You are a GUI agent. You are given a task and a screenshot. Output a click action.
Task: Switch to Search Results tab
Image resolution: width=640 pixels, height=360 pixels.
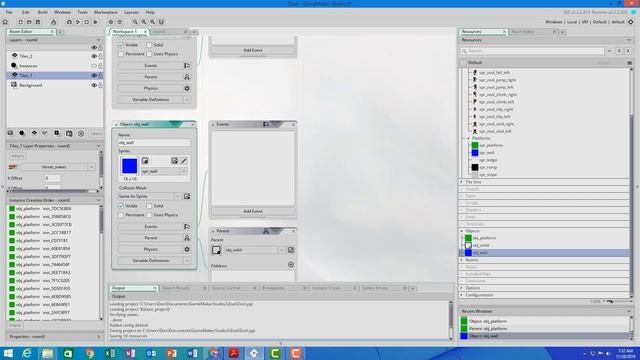click(x=176, y=288)
